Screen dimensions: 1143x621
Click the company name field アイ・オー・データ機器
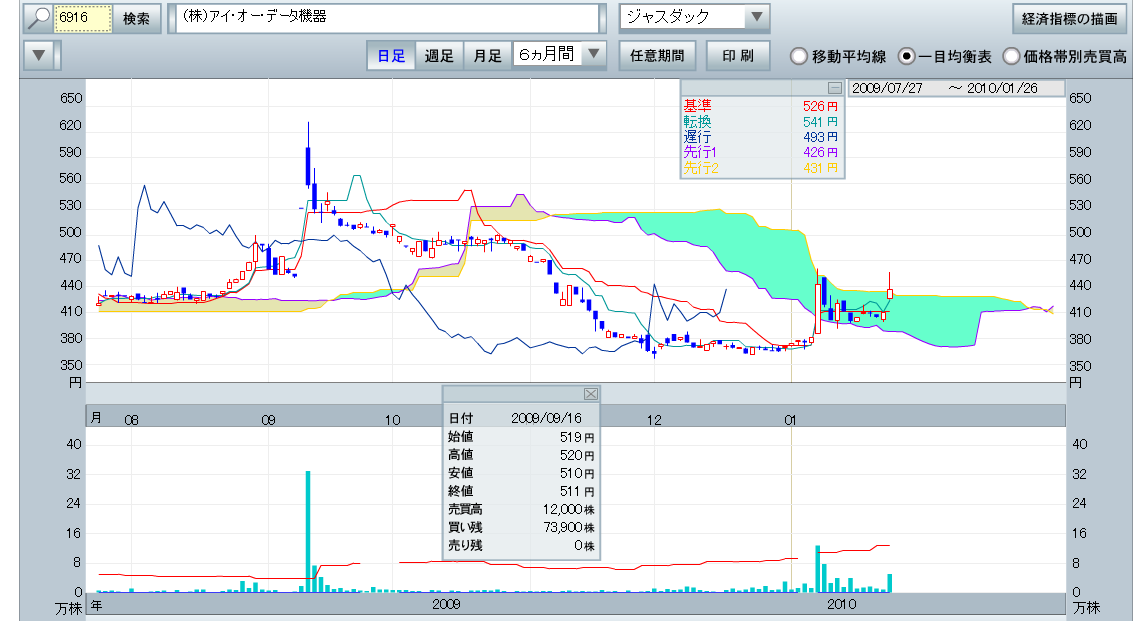(387, 18)
